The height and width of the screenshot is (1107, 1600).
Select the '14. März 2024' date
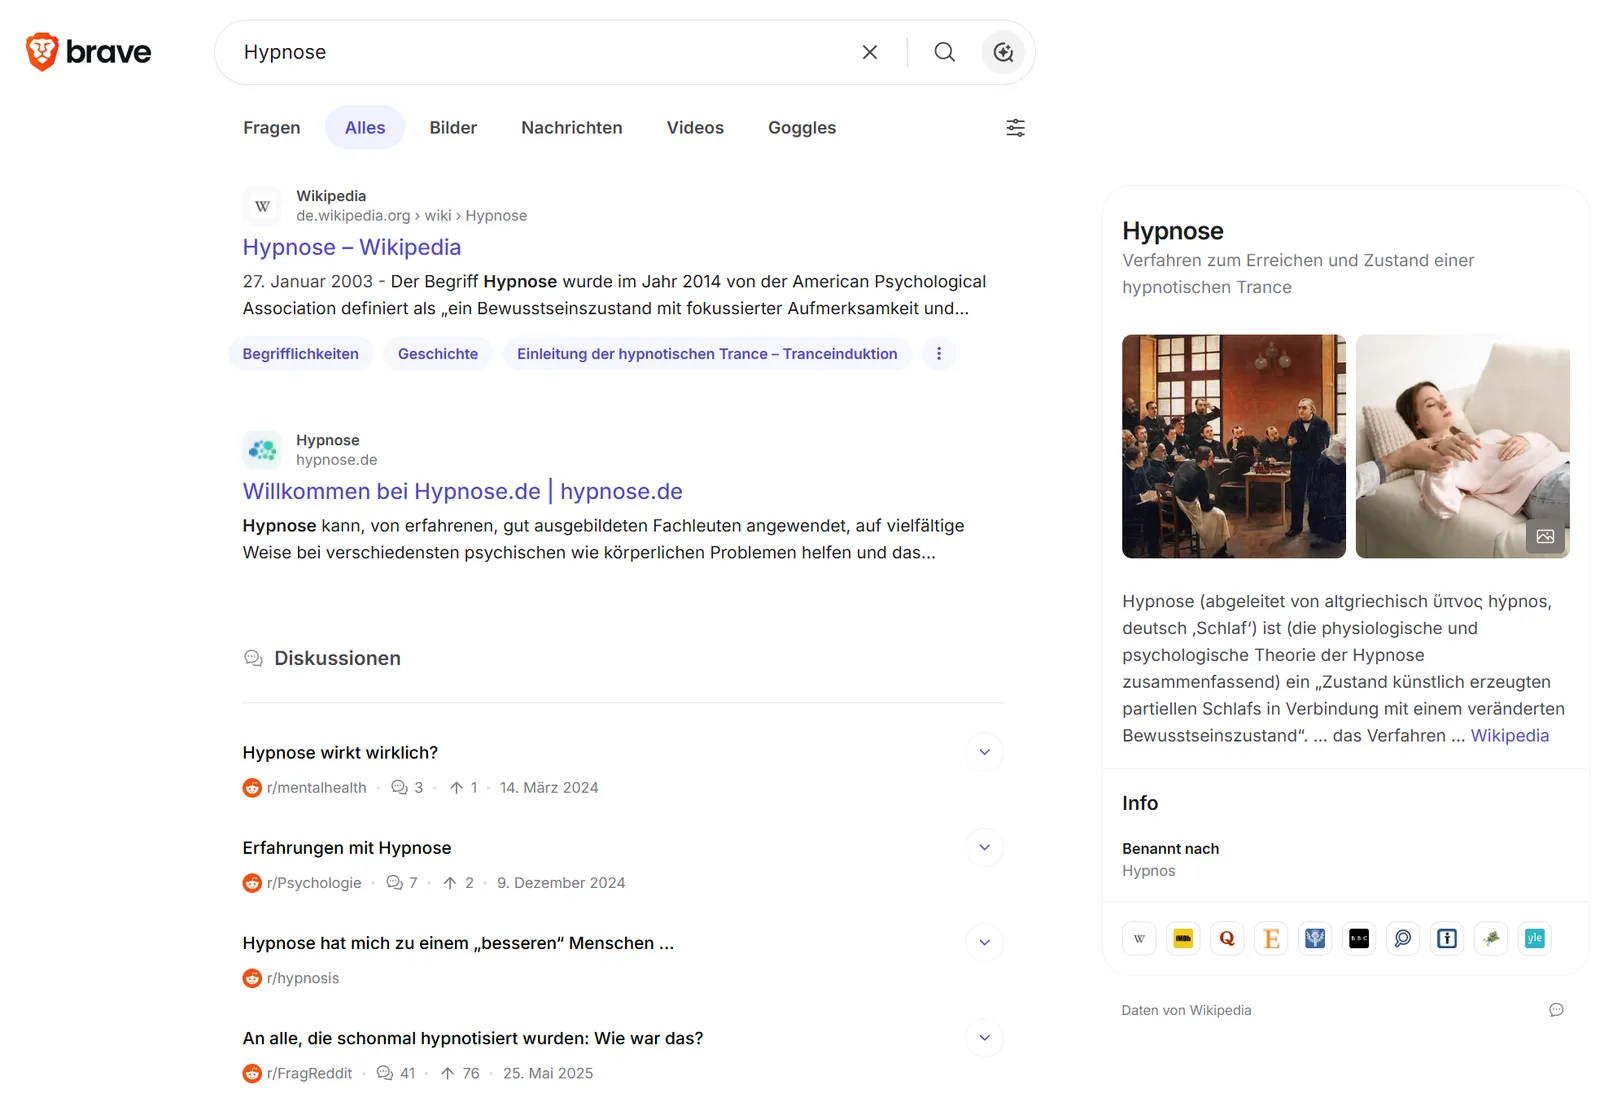tap(549, 788)
